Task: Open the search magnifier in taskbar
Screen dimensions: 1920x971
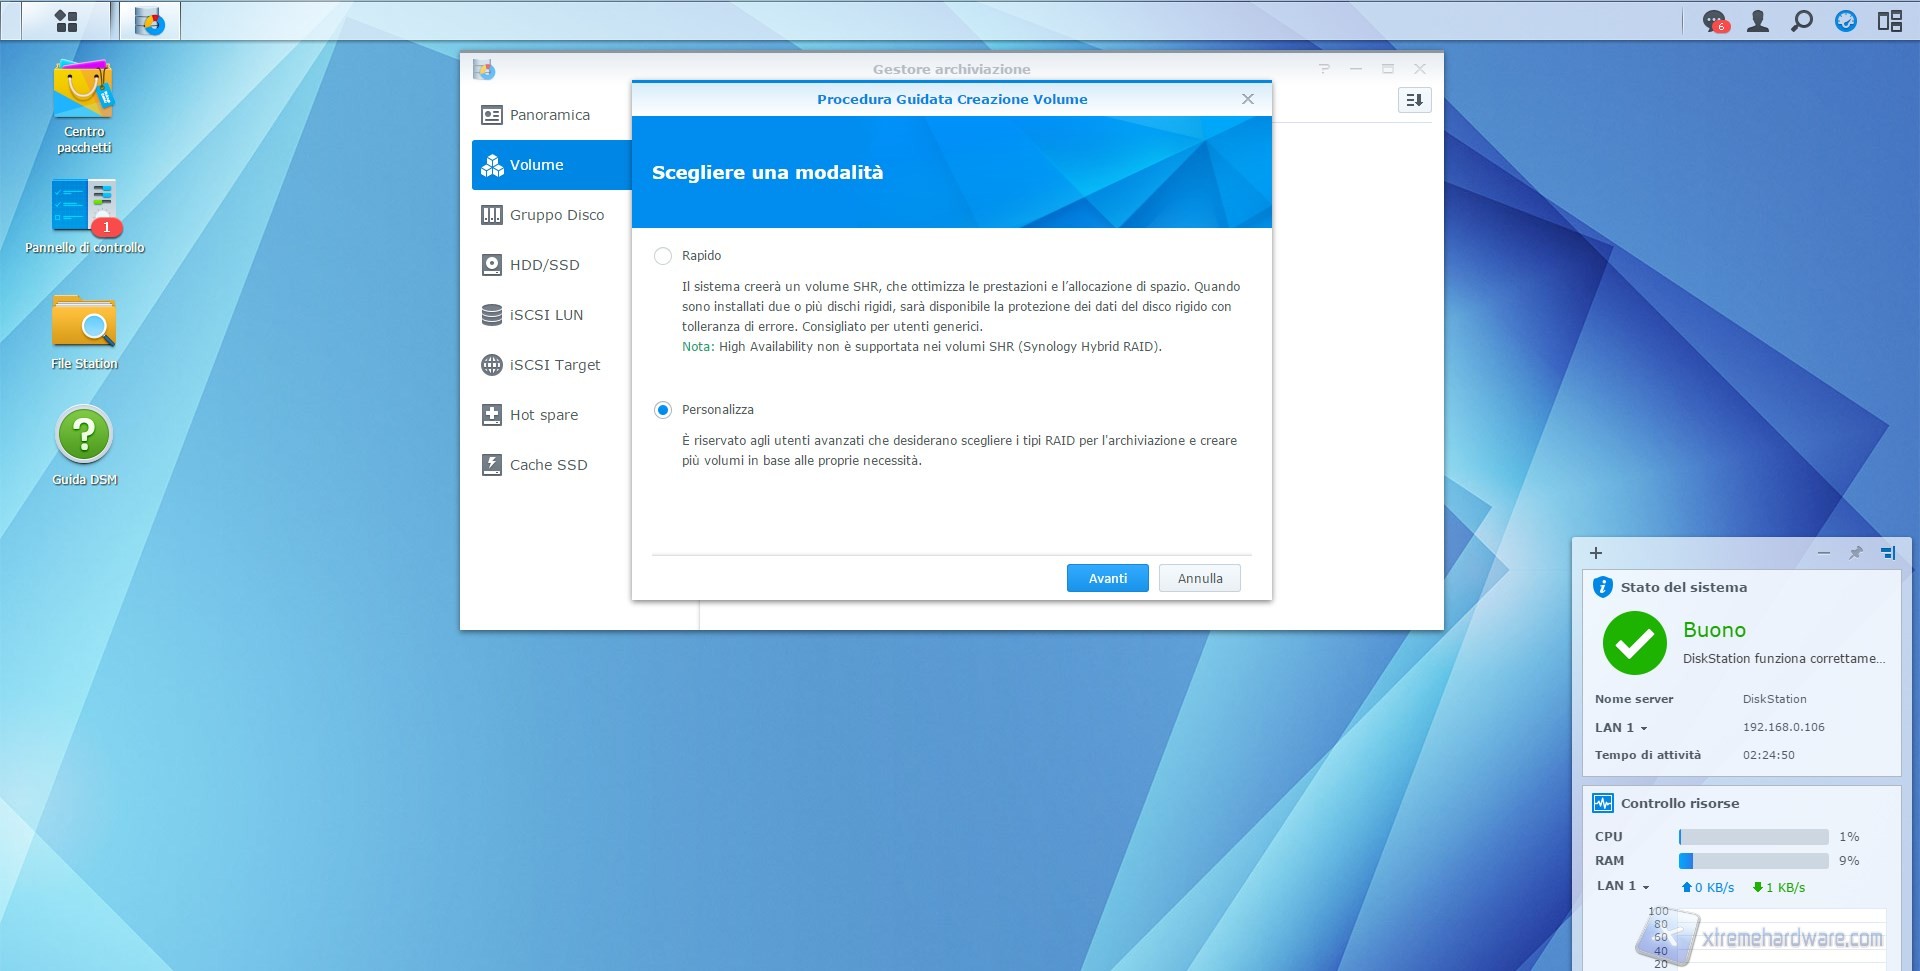Action: pos(1802,21)
